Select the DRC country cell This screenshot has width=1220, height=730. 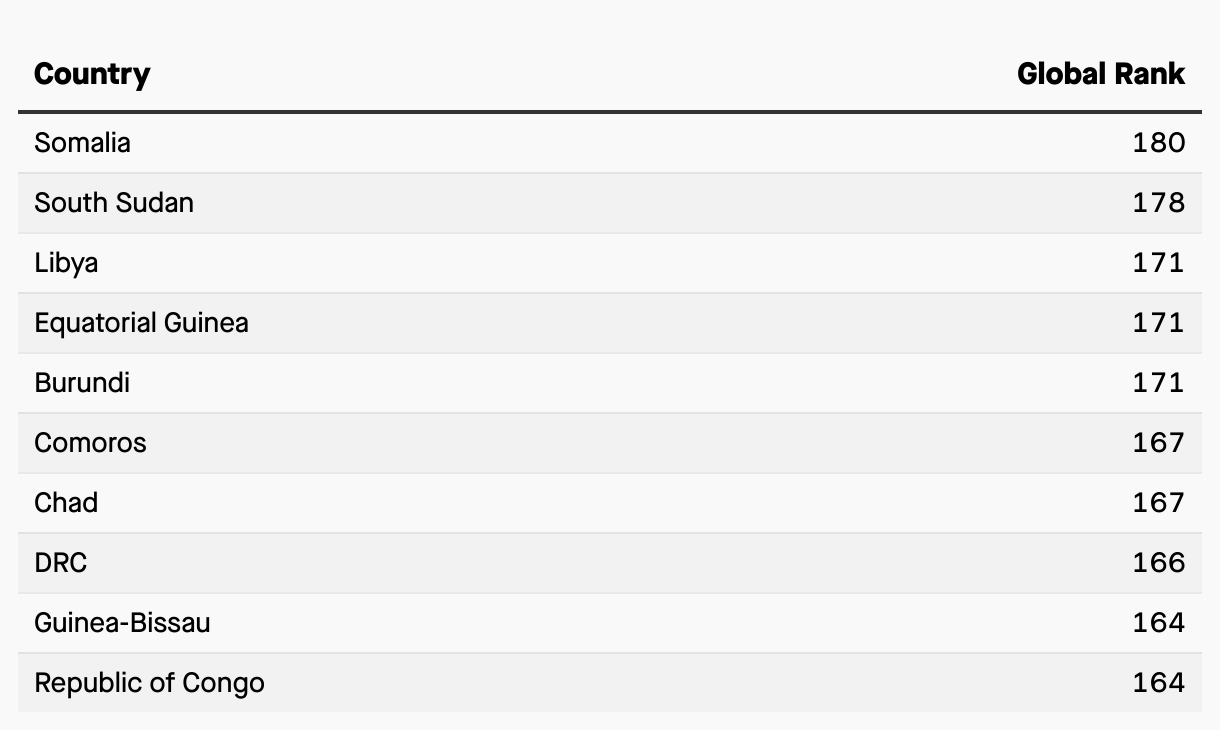[61, 563]
